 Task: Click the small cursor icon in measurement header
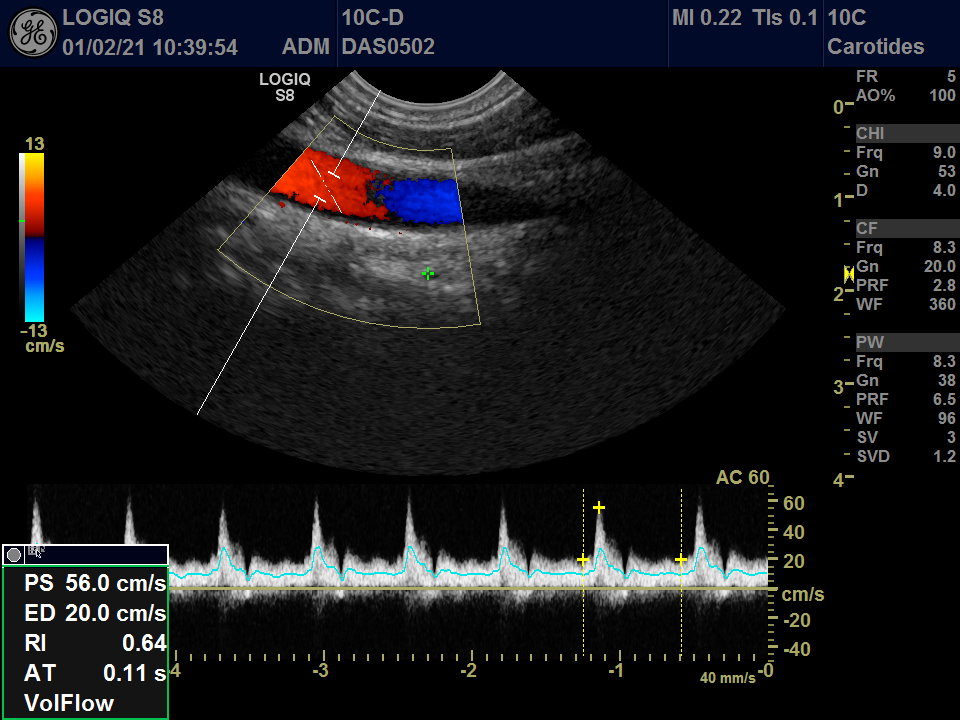pos(34,552)
